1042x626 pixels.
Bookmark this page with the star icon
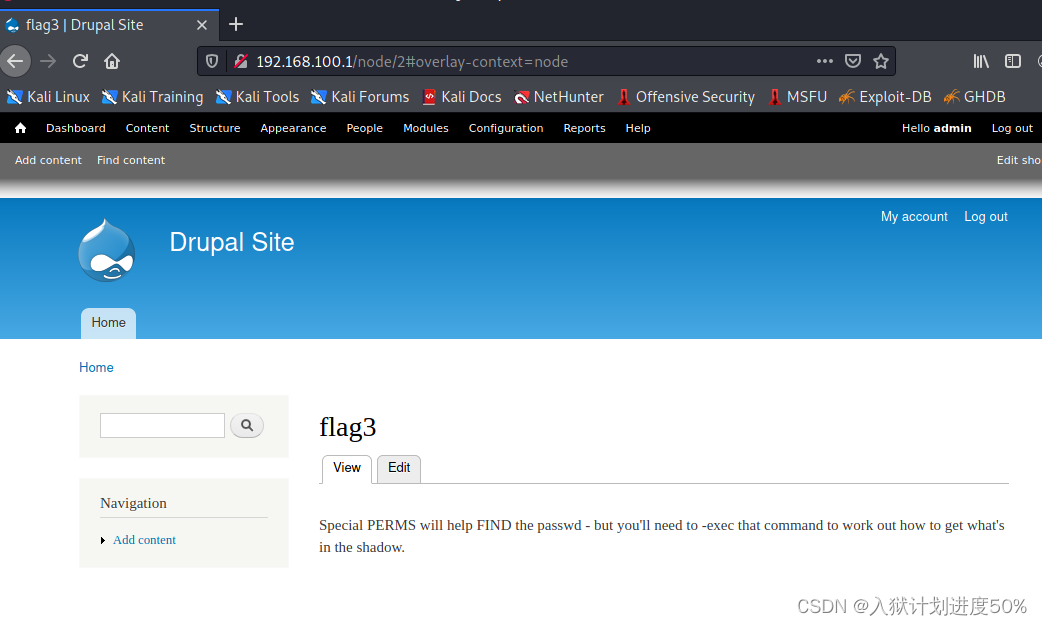coord(881,61)
